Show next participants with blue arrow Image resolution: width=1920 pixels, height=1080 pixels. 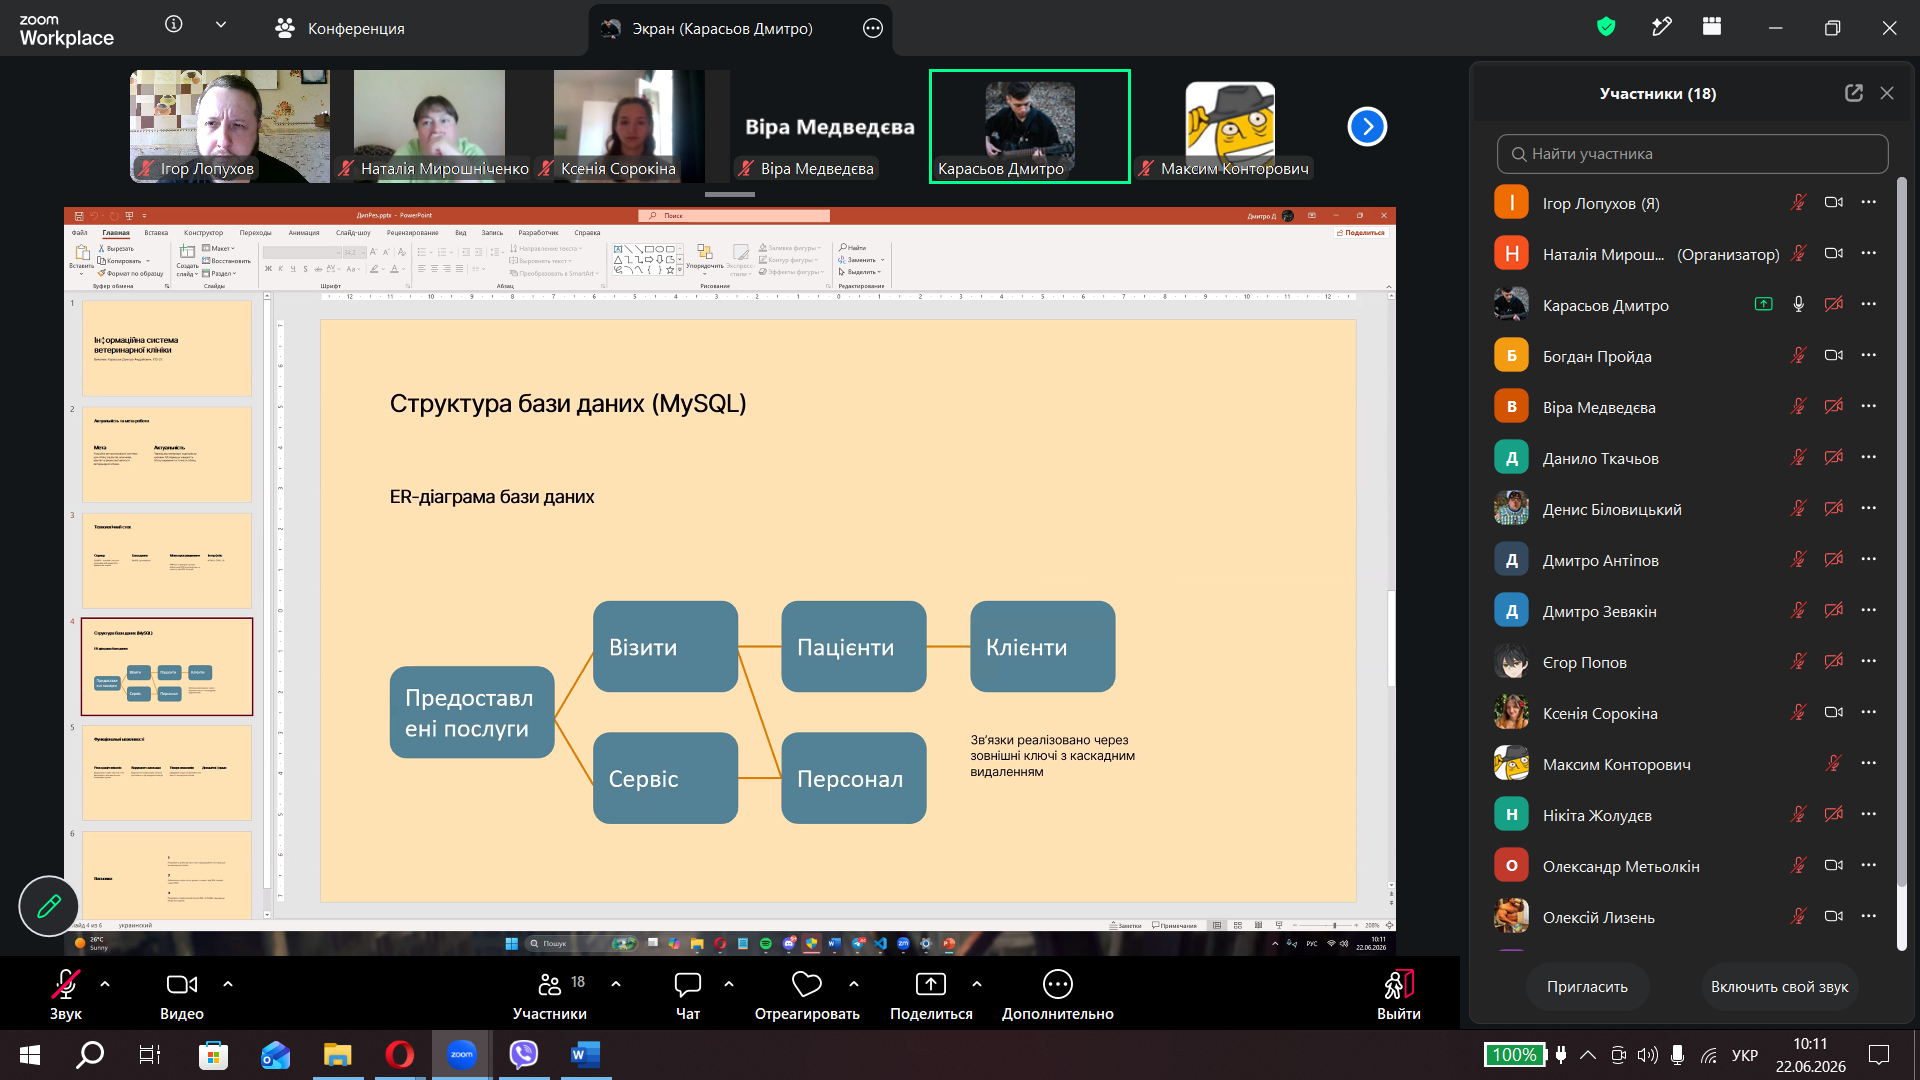click(x=1367, y=127)
